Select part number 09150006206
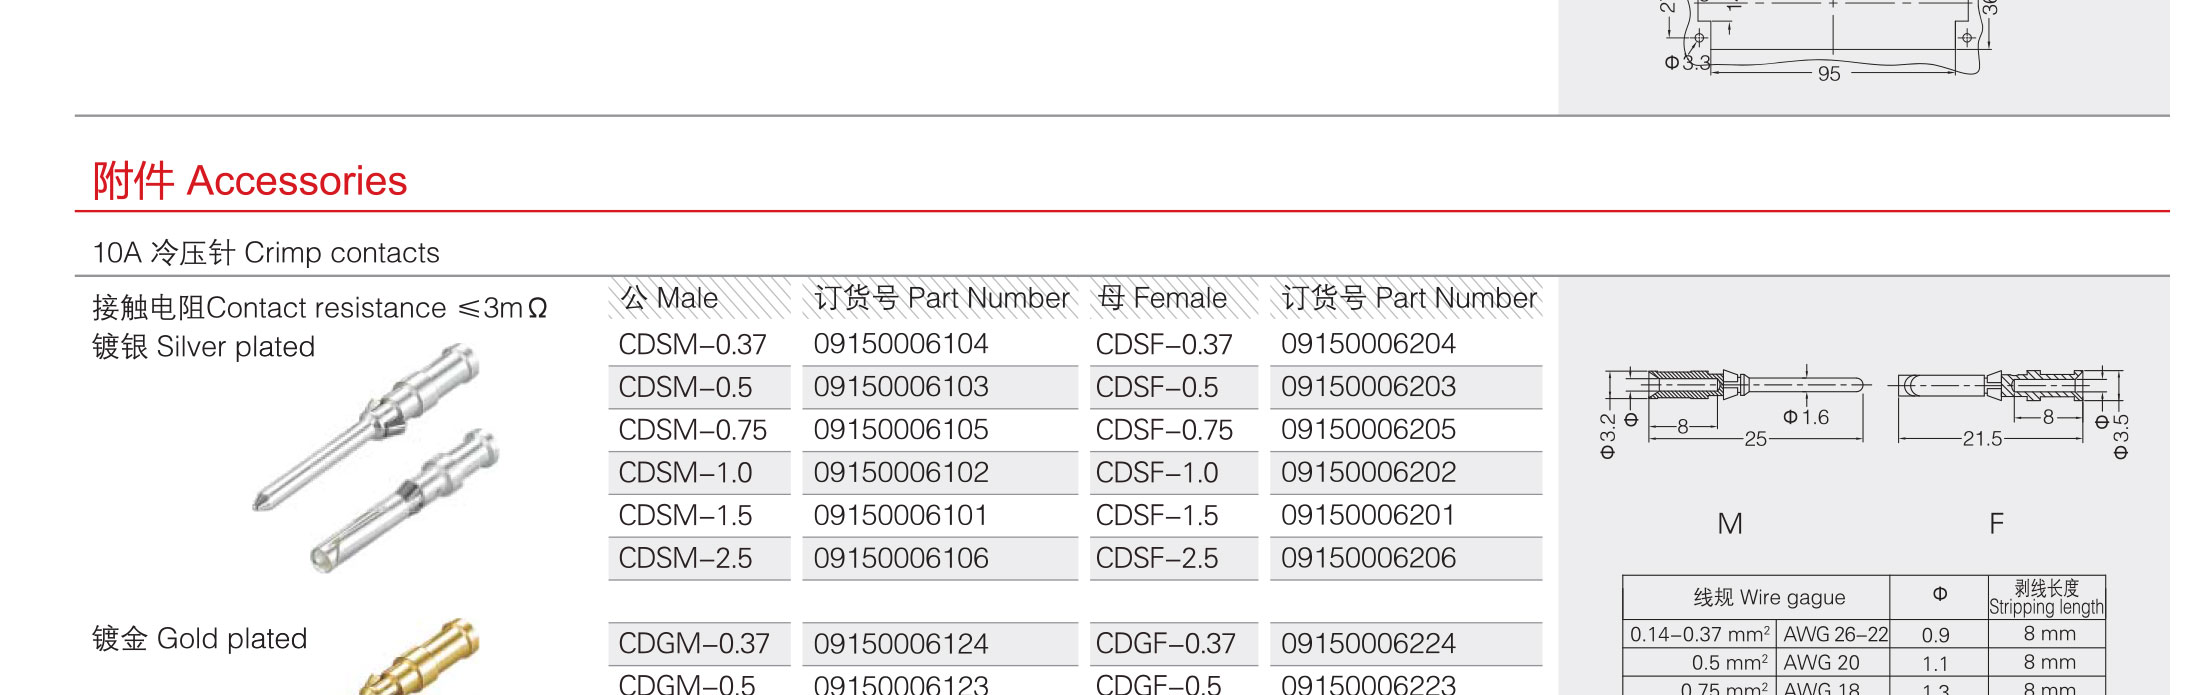The image size is (2200, 695). [1368, 558]
